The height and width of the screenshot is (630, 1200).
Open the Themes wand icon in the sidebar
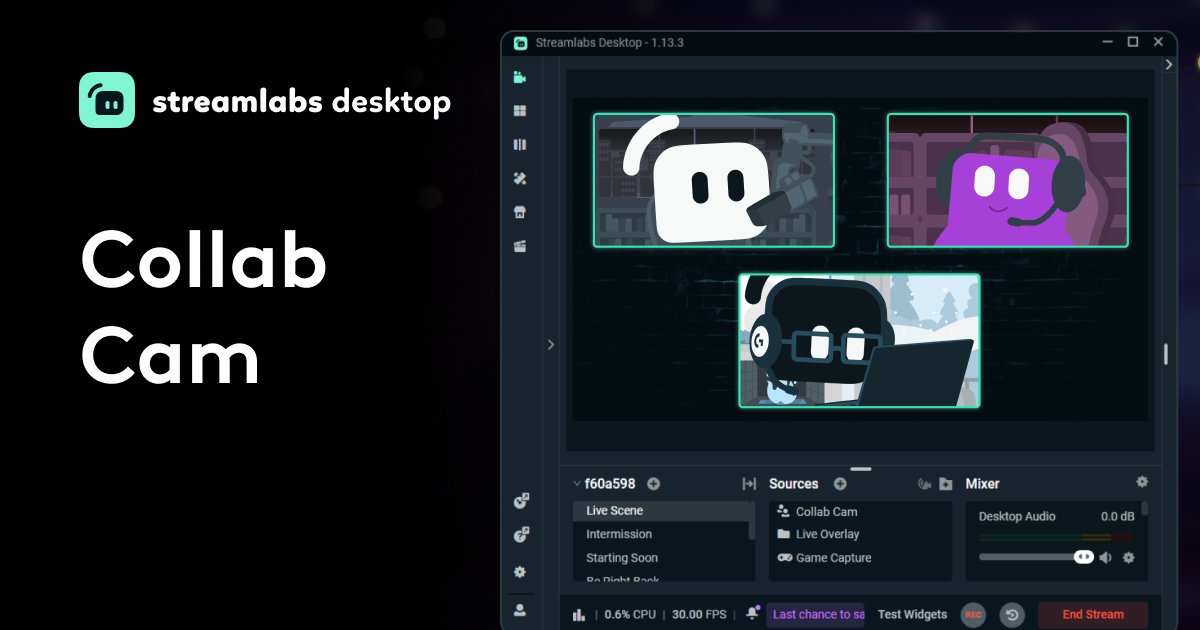point(519,179)
